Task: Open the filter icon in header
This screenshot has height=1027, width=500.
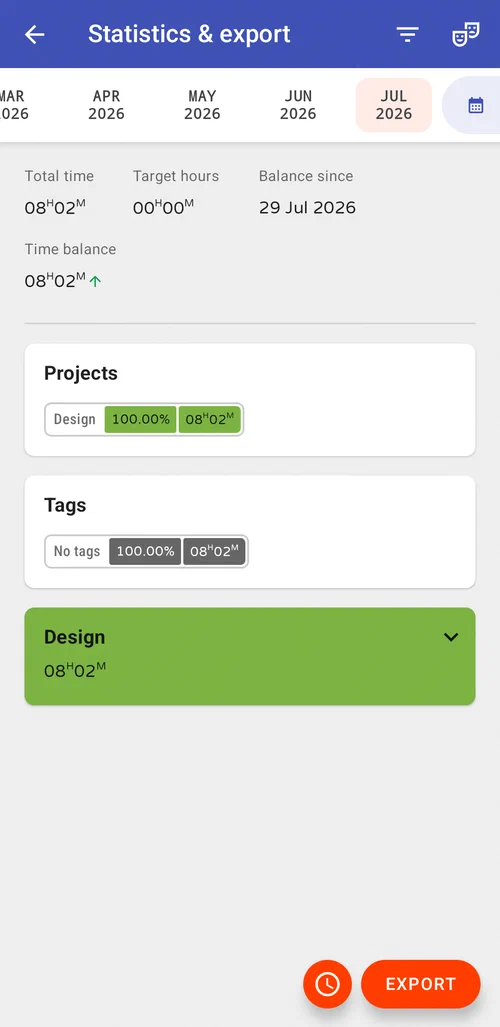Action: [x=407, y=35]
